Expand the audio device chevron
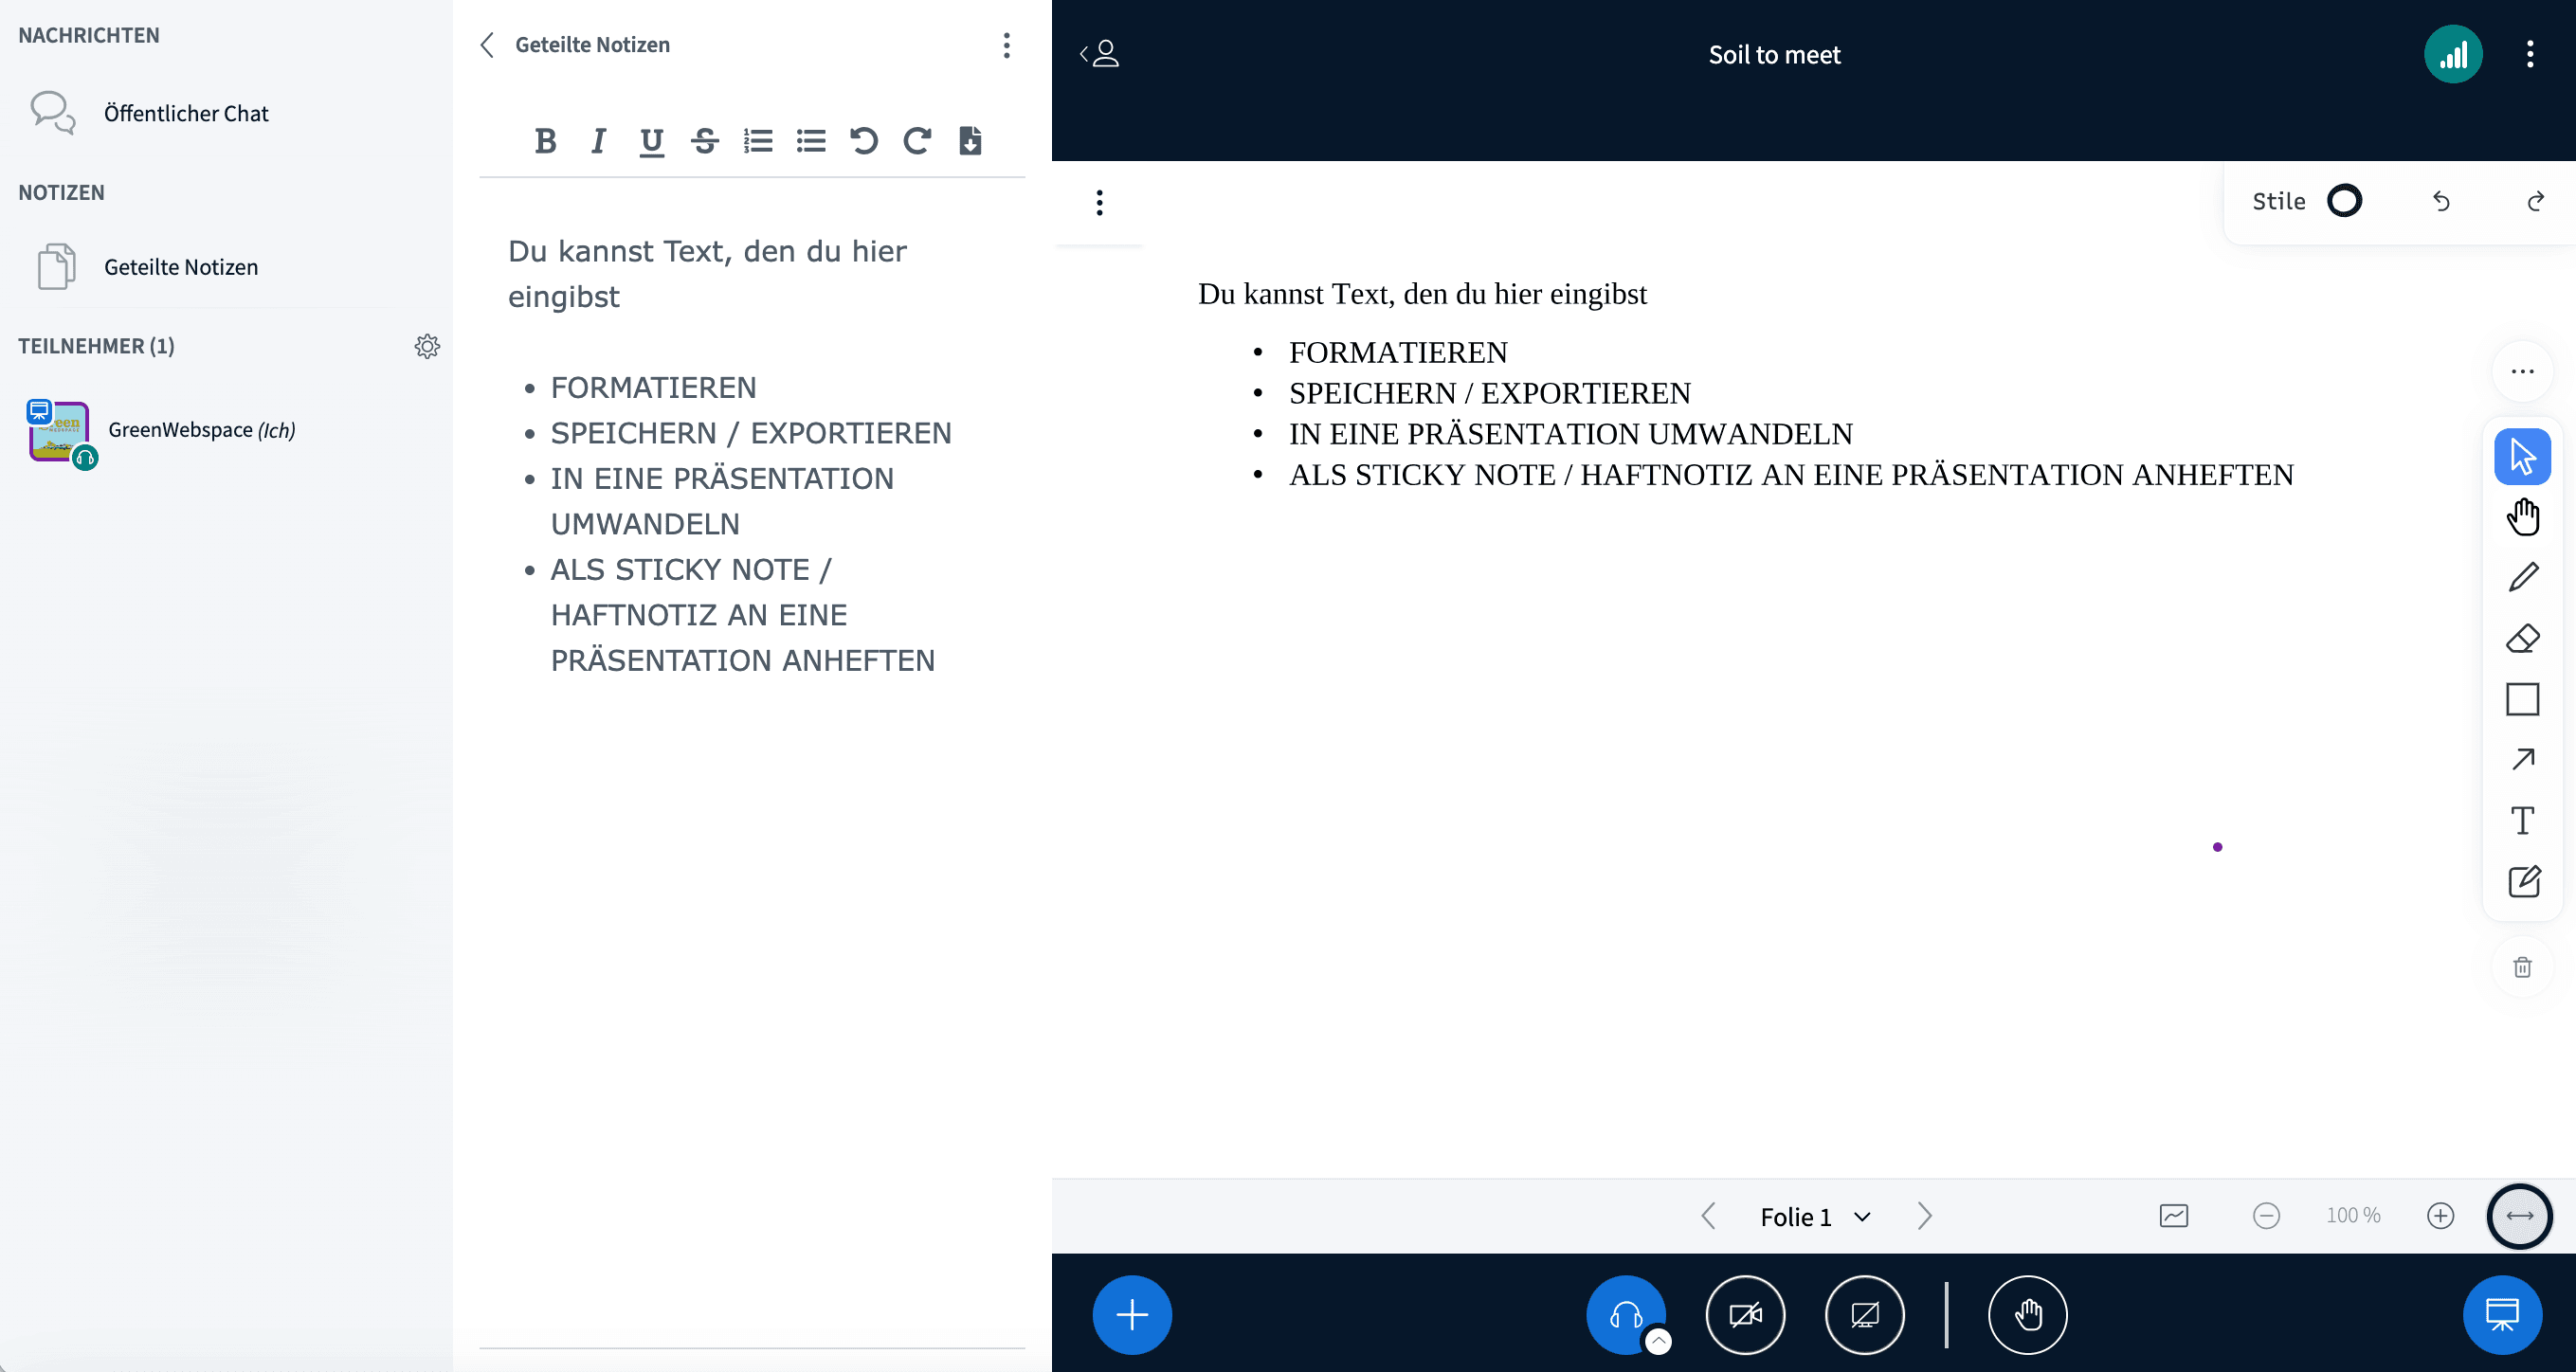This screenshot has width=2576, height=1372. (1658, 1341)
